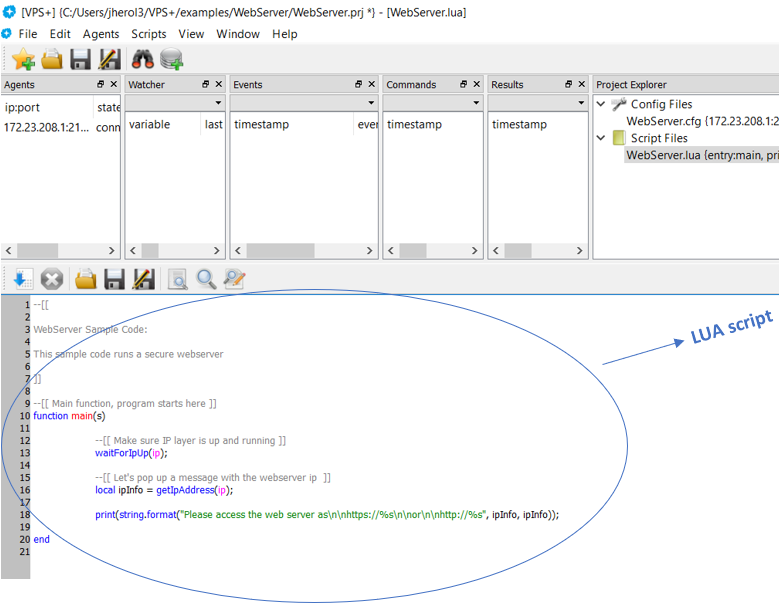Image resolution: width=779 pixels, height=613 pixels.
Task: Float the Events panel
Action: point(358,85)
